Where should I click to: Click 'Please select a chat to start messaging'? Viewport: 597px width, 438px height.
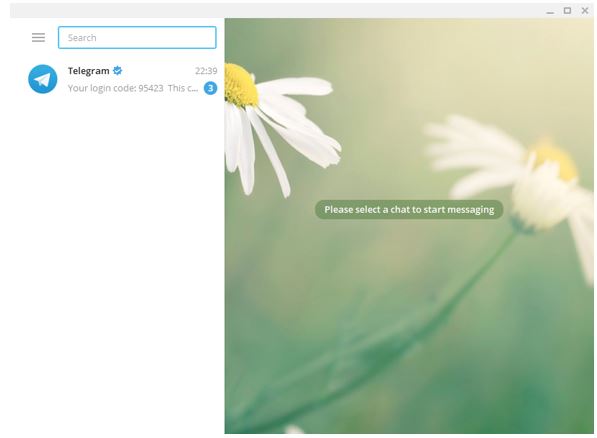pos(409,209)
